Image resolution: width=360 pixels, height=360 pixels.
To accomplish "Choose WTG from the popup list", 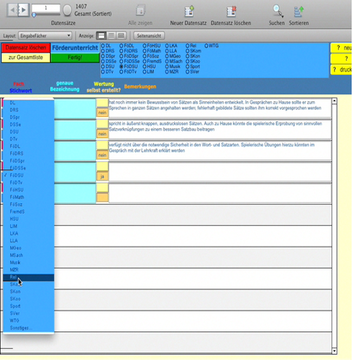I will 28,321.
